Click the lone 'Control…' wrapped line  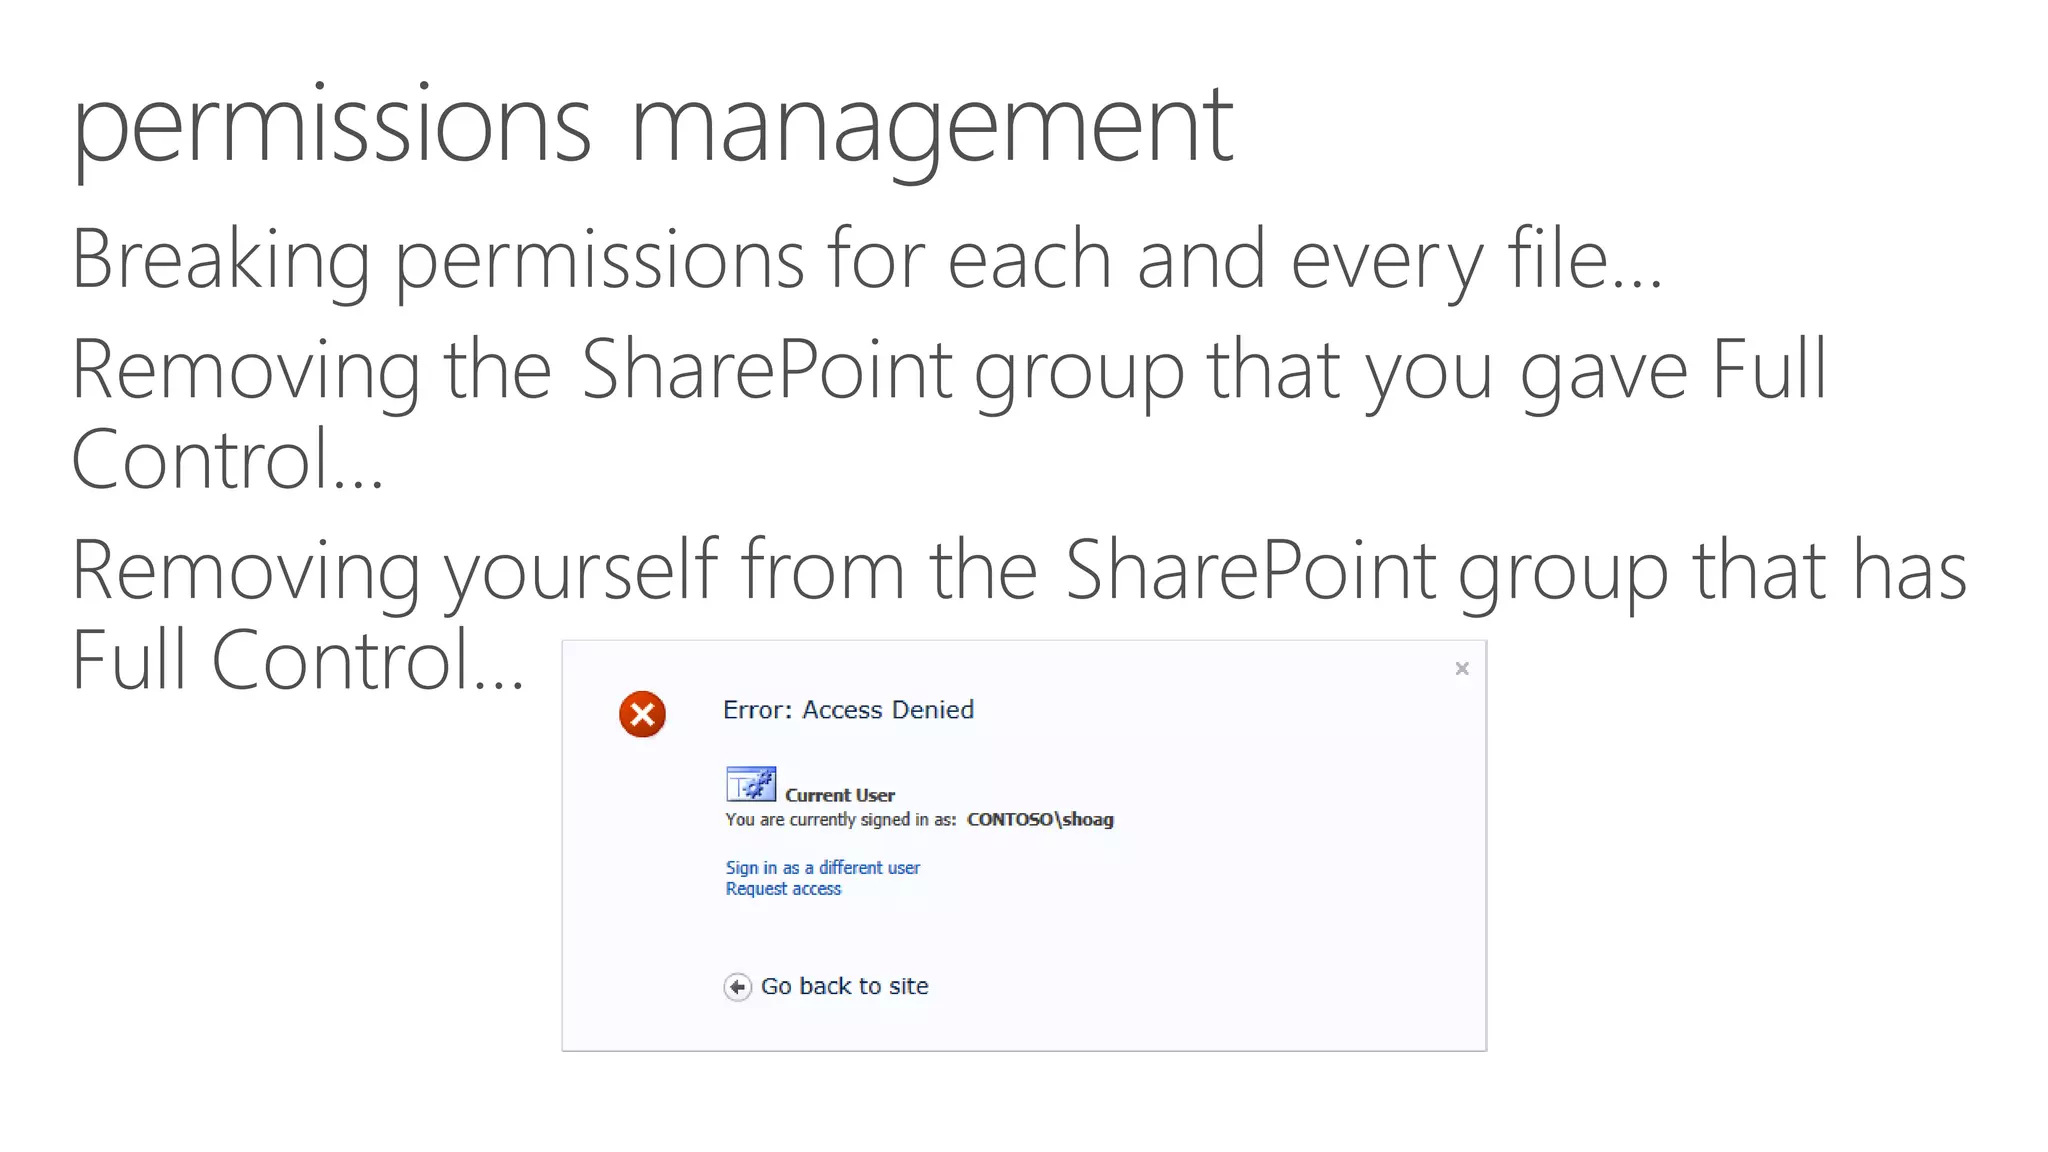click(x=227, y=460)
